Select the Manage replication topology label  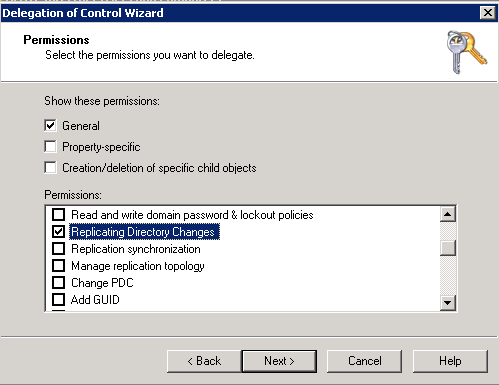pos(138,266)
